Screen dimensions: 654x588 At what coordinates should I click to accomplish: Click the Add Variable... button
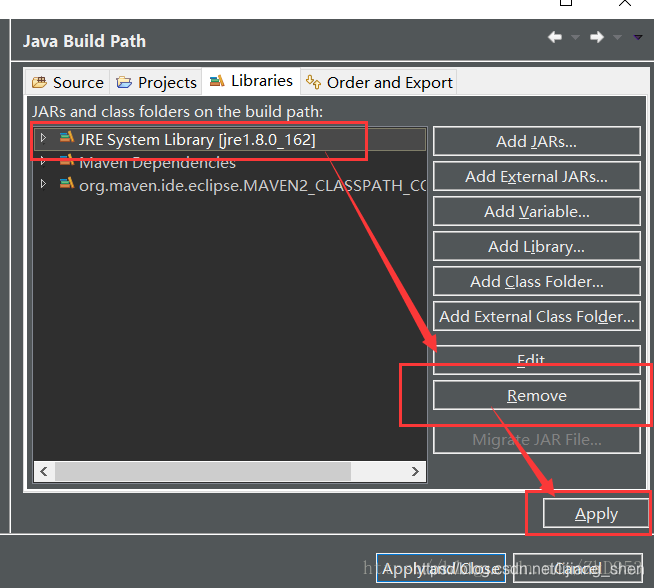[536, 211]
